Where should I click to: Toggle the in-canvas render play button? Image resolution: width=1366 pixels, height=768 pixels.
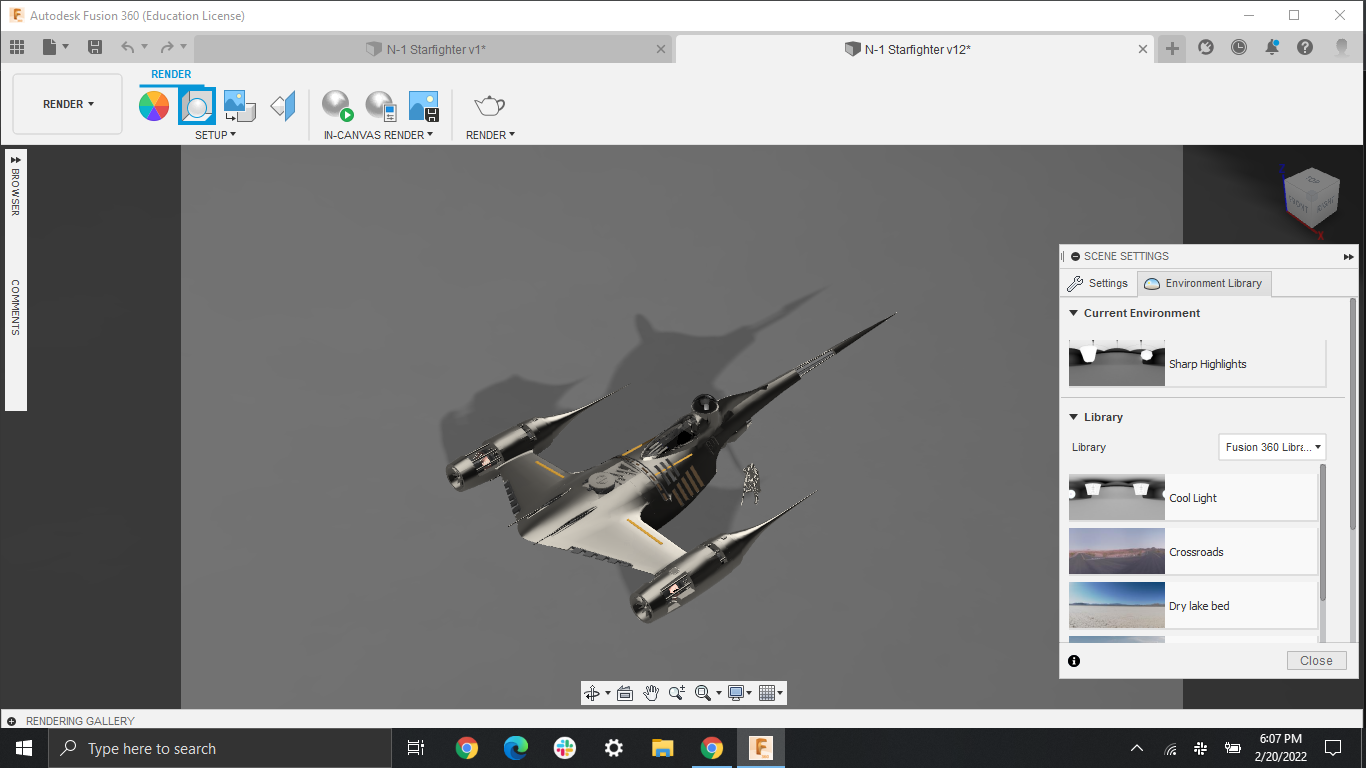click(x=336, y=104)
